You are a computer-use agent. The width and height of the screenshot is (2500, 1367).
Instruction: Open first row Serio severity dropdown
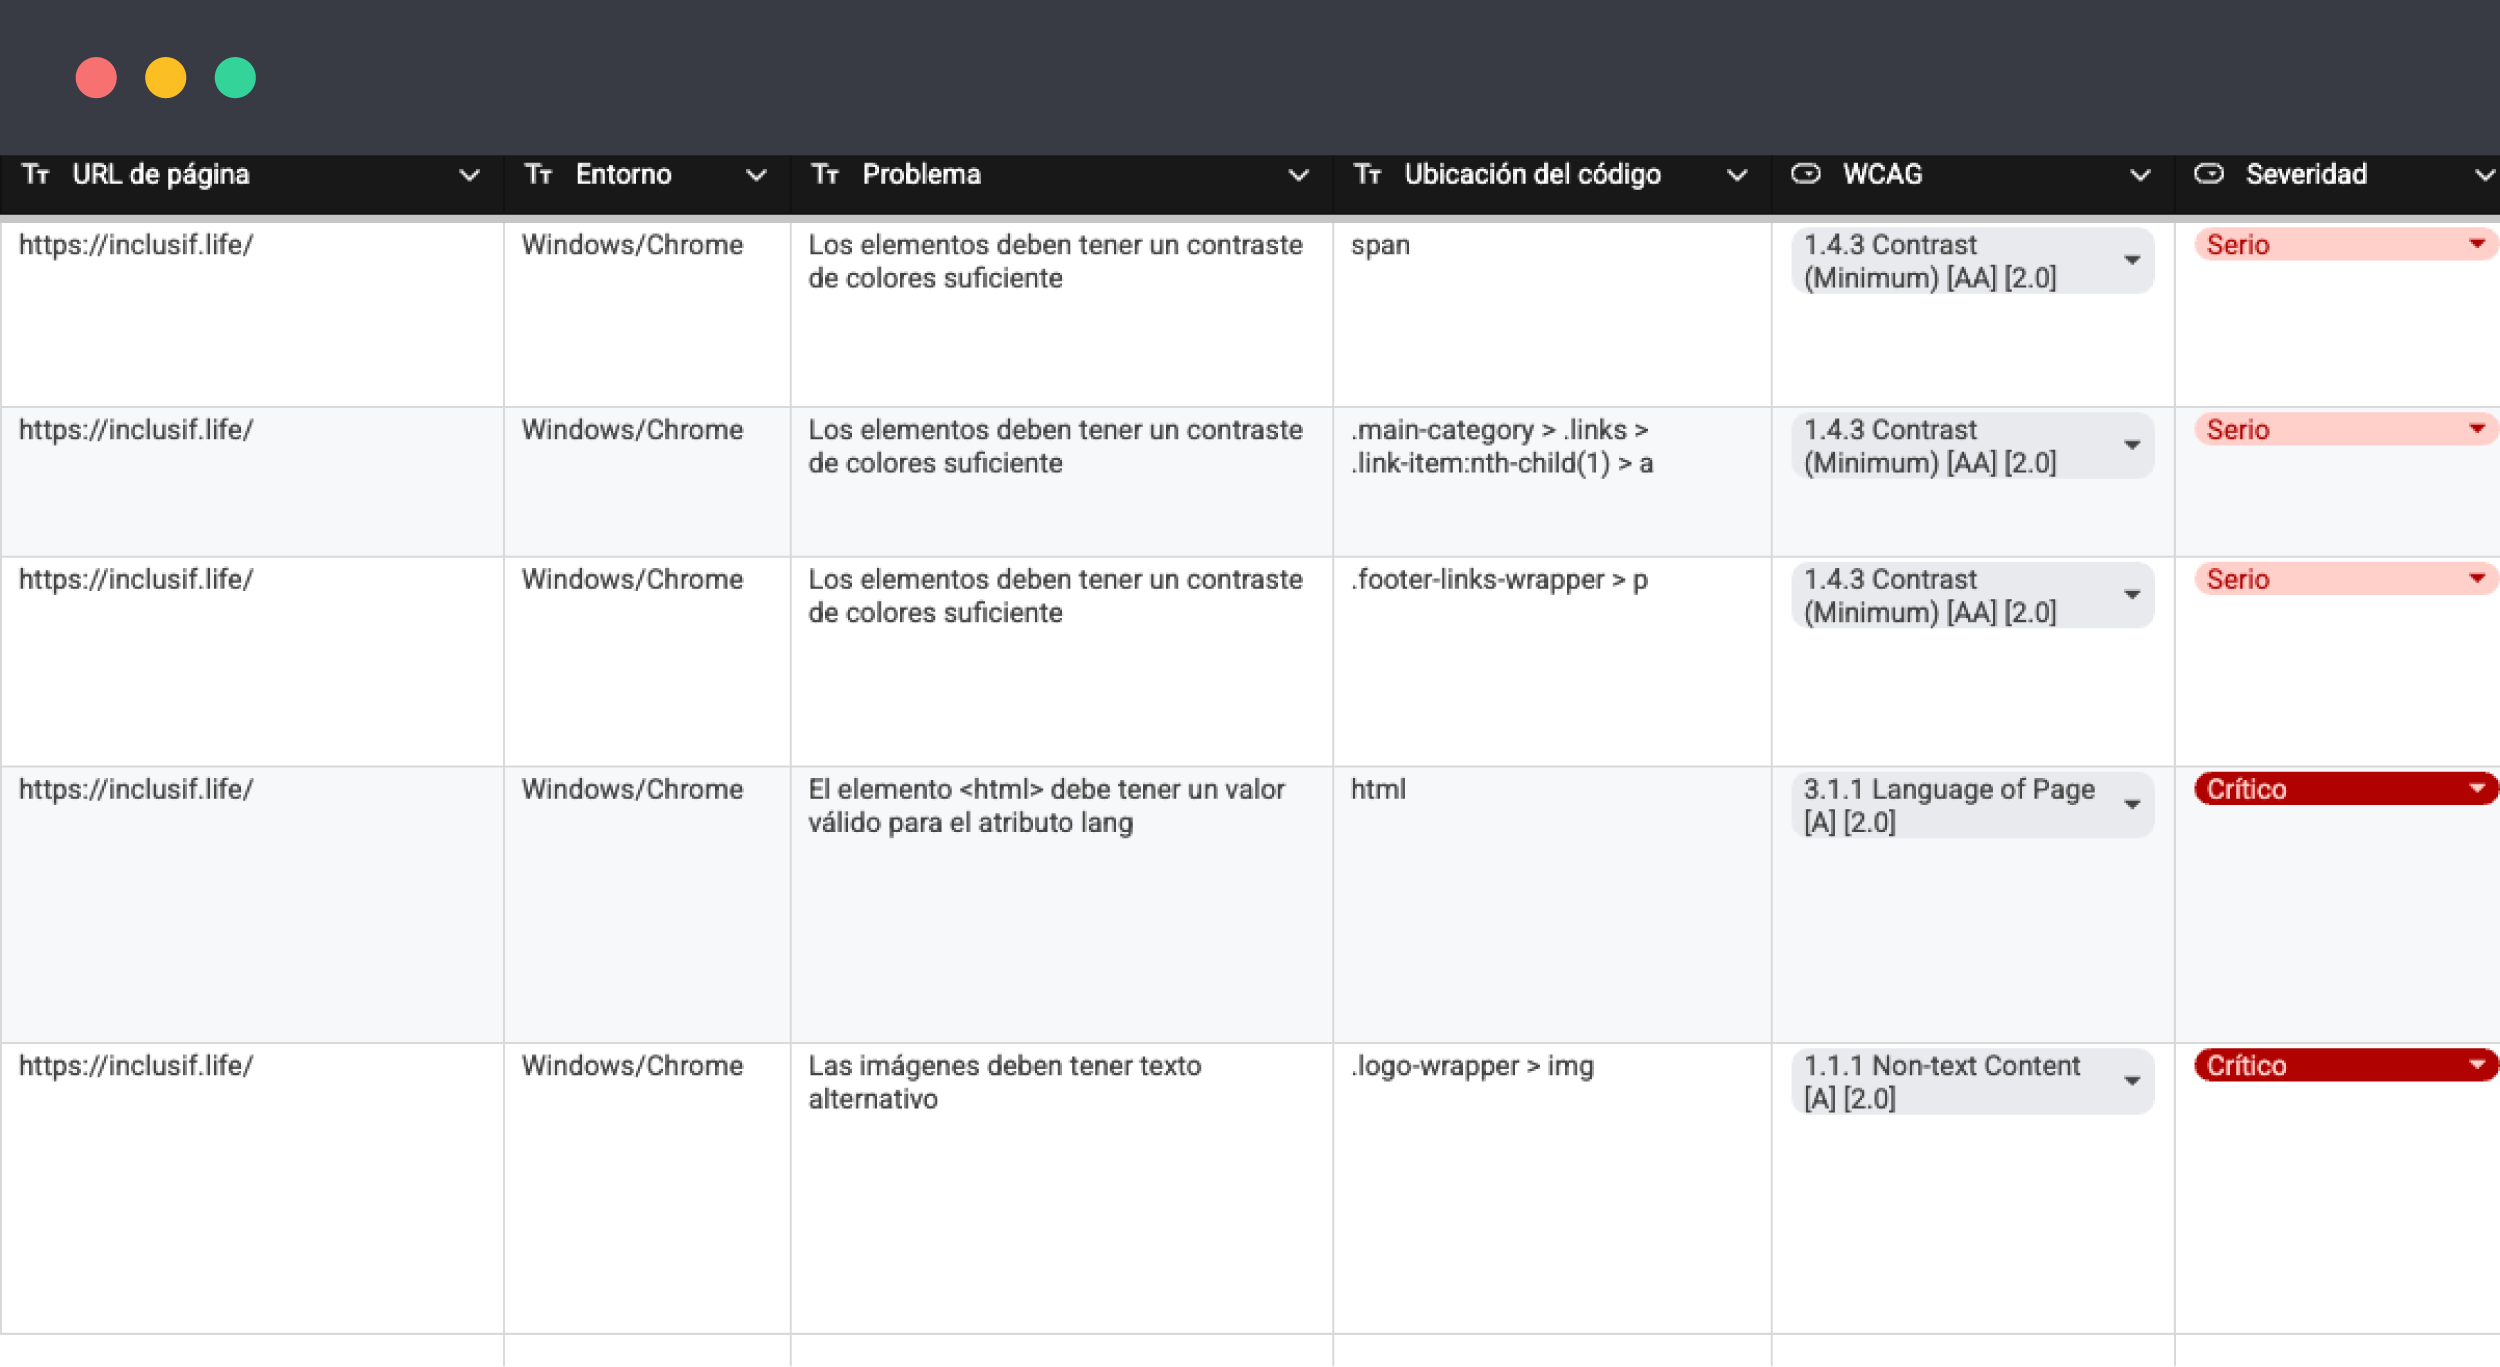[2476, 244]
